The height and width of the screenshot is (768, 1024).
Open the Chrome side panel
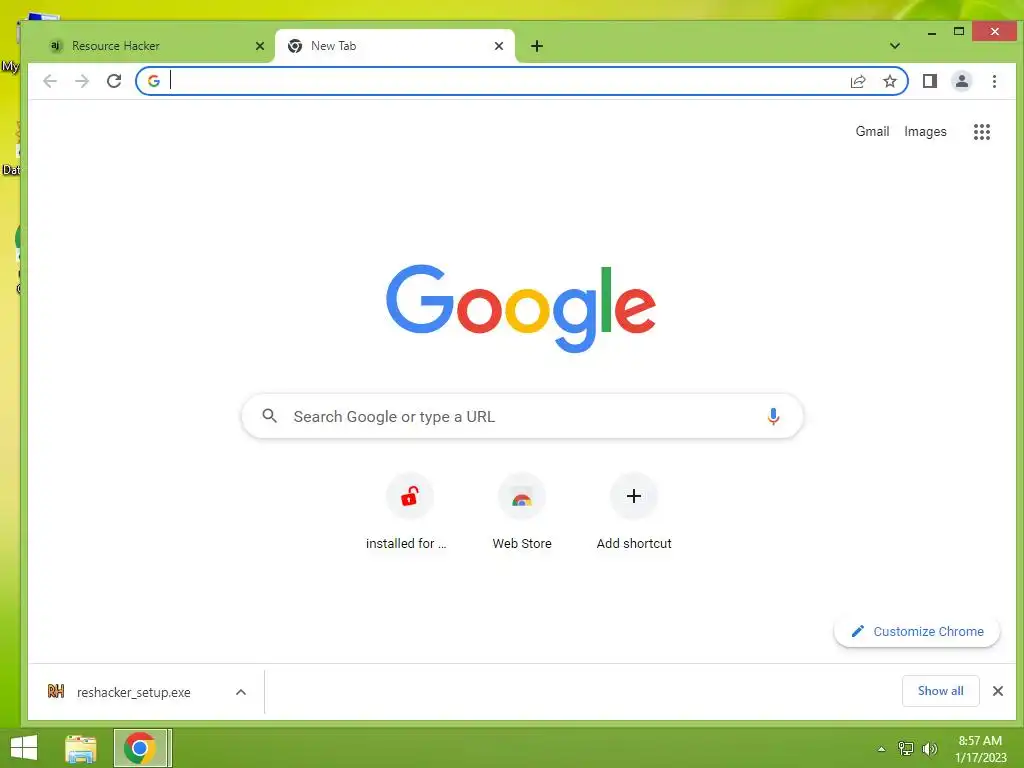point(930,81)
